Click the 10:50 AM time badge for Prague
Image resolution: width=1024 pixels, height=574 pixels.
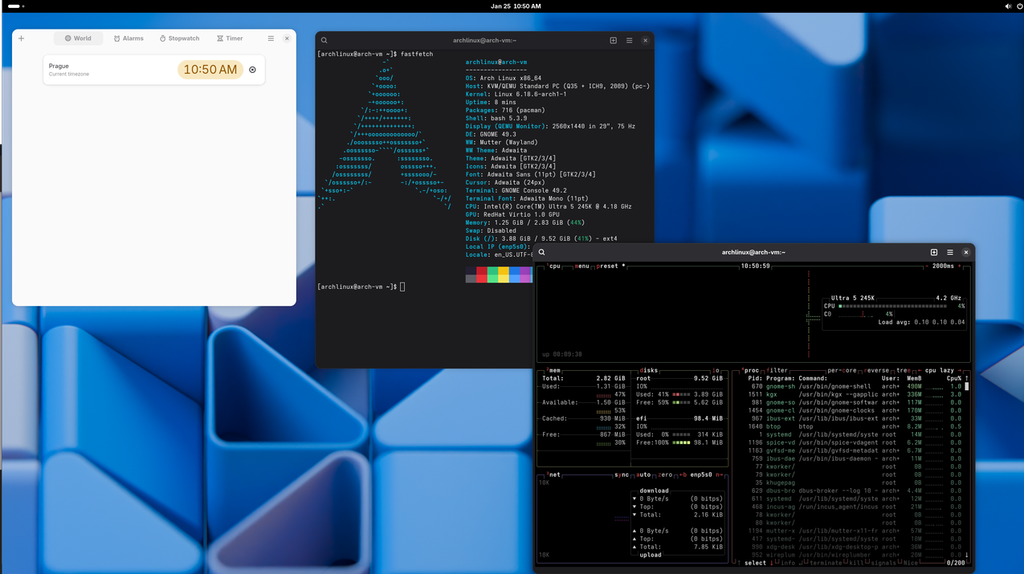(x=210, y=70)
